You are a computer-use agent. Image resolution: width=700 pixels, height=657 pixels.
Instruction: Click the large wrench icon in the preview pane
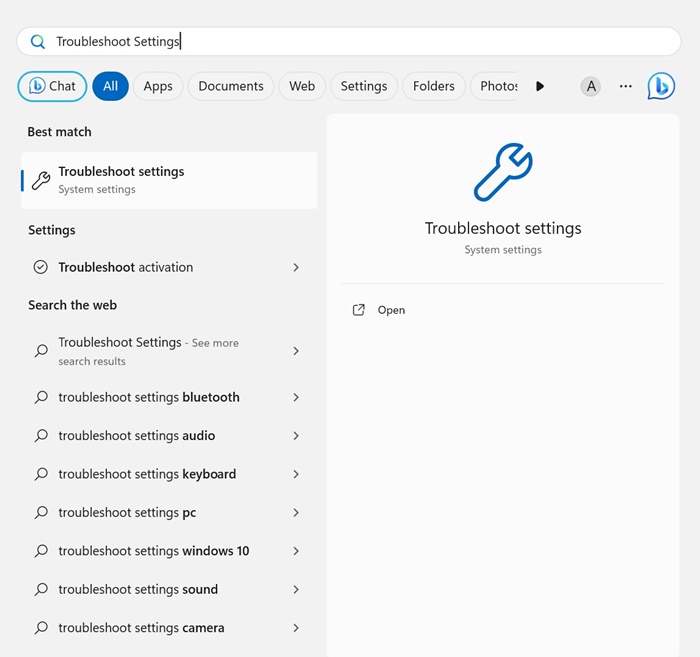[502, 172]
